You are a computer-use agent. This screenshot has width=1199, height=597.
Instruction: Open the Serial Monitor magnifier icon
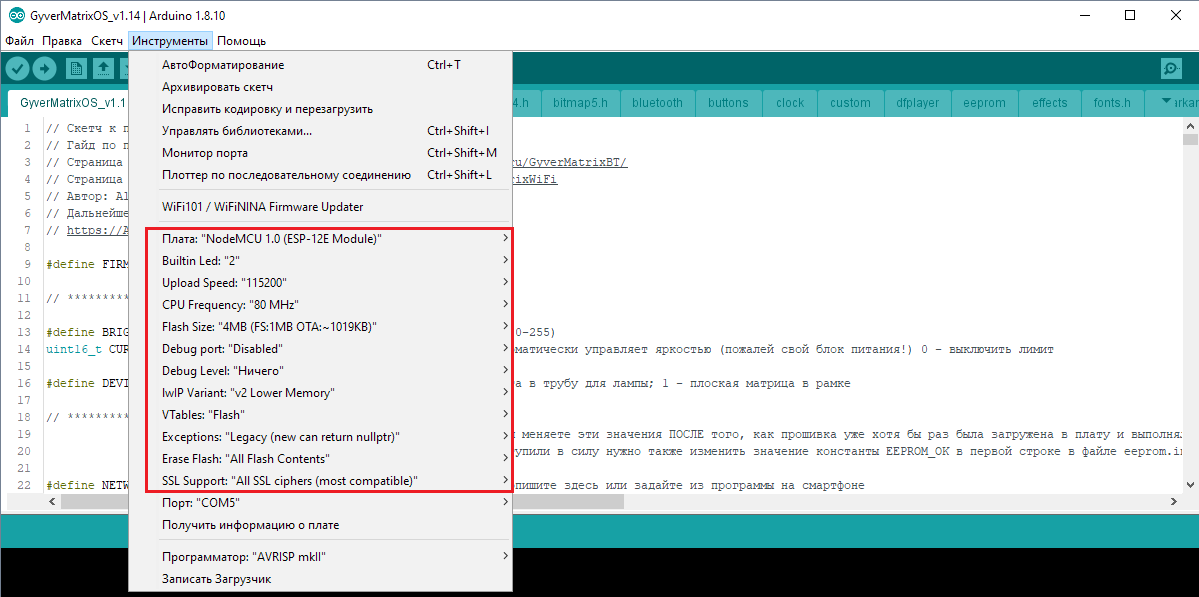coord(1171,68)
